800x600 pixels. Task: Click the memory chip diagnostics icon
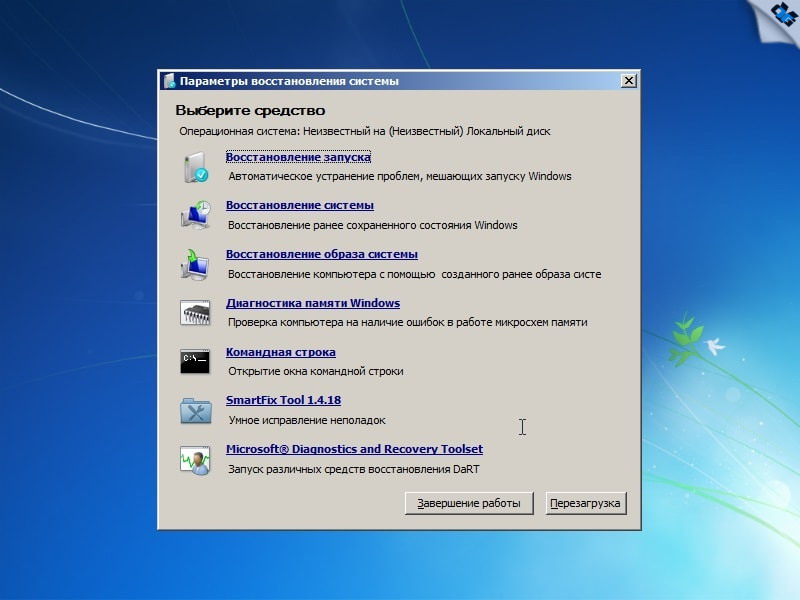pyautogui.click(x=195, y=313)
